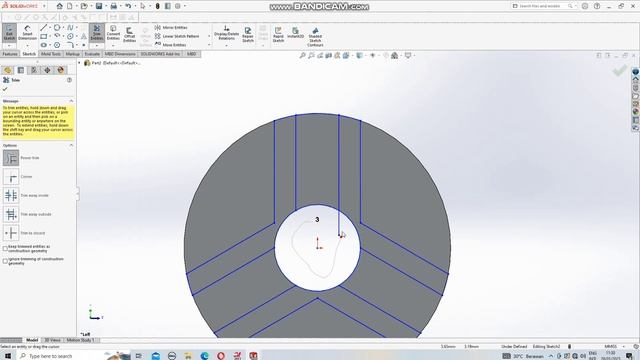The width and height of the screenshot is (640, 360).
Task: Click the Trim Entities tool
Action: (97, 33)
